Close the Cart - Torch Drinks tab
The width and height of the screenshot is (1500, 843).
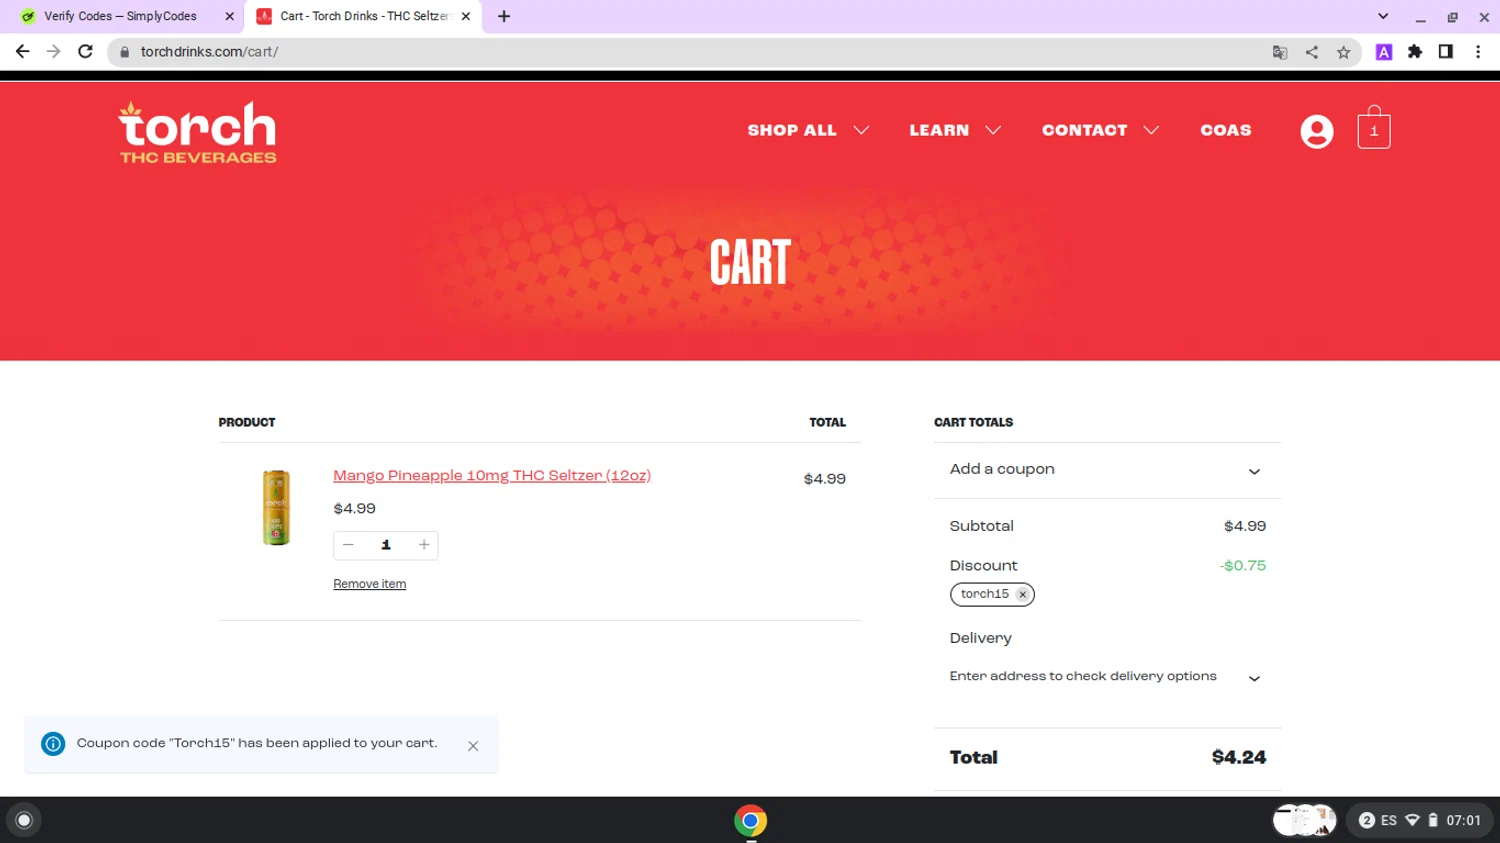coord(466,16)
